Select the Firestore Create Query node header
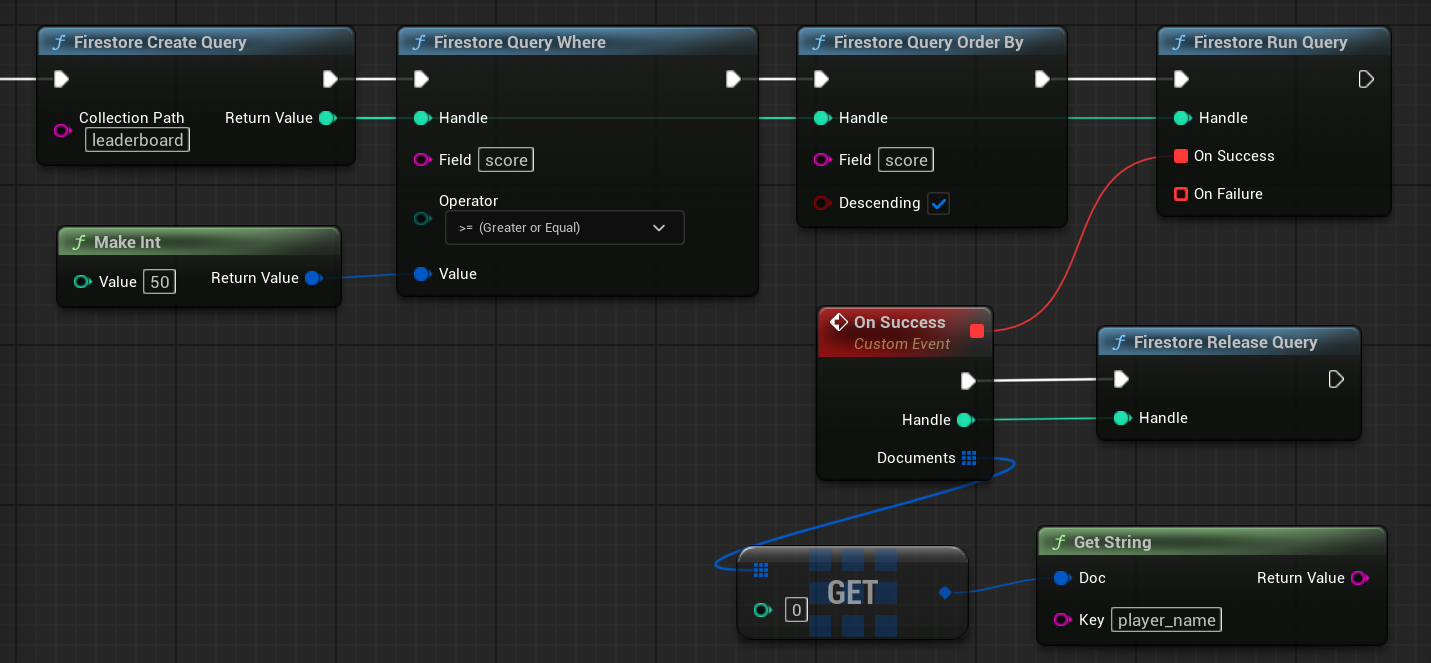Viewport: 1431px width, 663px height. [x=160, y=42]
